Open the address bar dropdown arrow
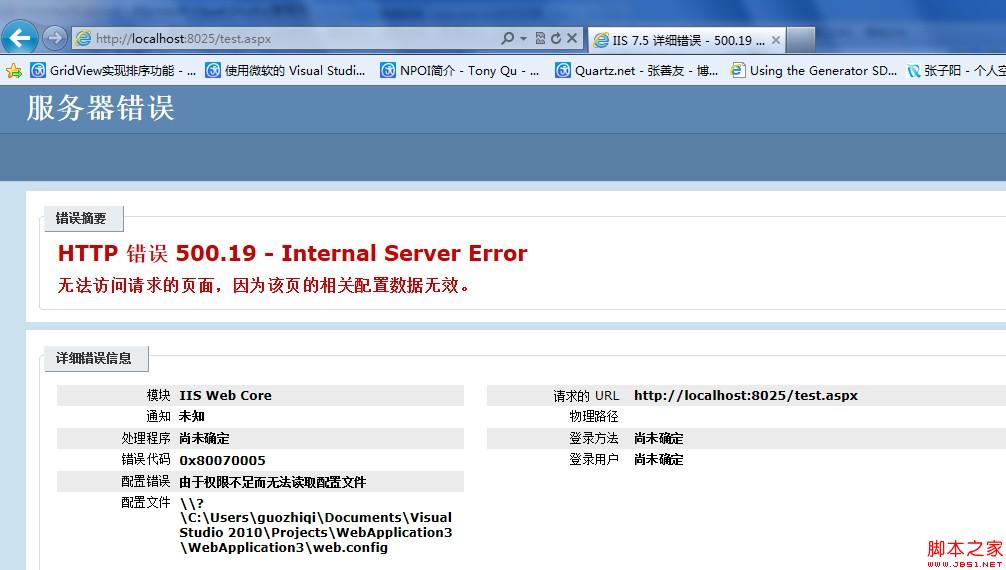Screen dimensions: 1006x570 [x=522, y=39]
